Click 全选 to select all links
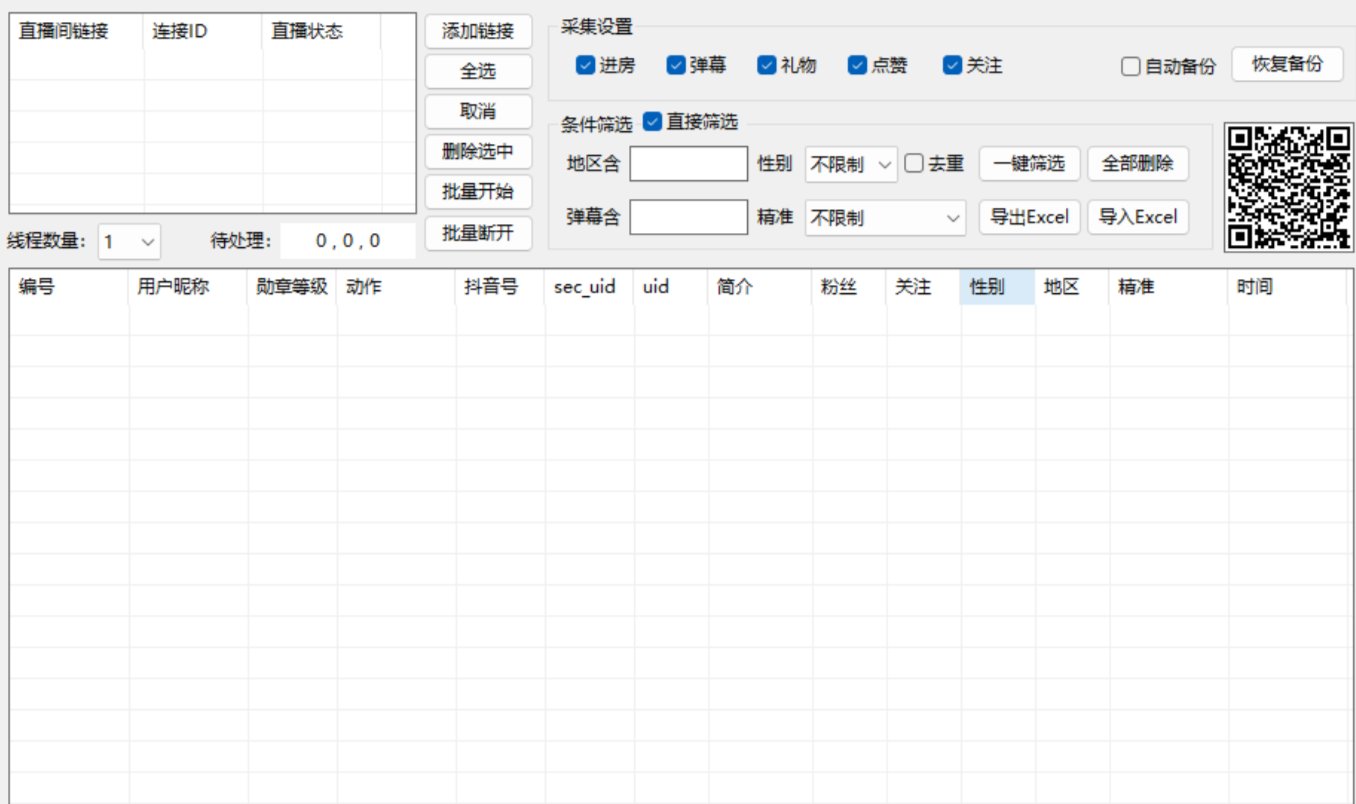The image size is (1356, 804). click(x=478, y=71)
